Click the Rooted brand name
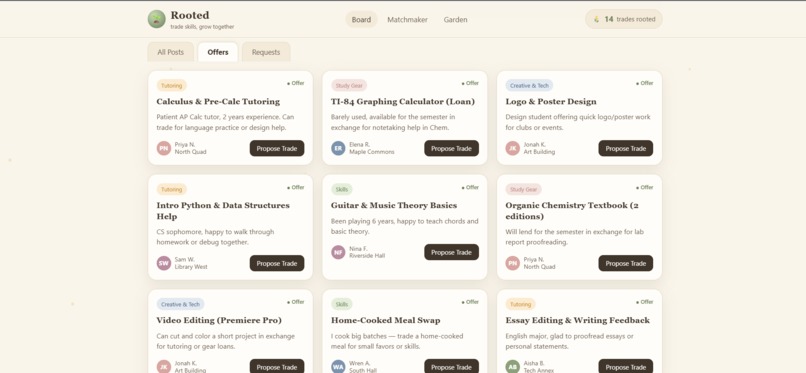The image size is (806, 373). tap(190, 15)
